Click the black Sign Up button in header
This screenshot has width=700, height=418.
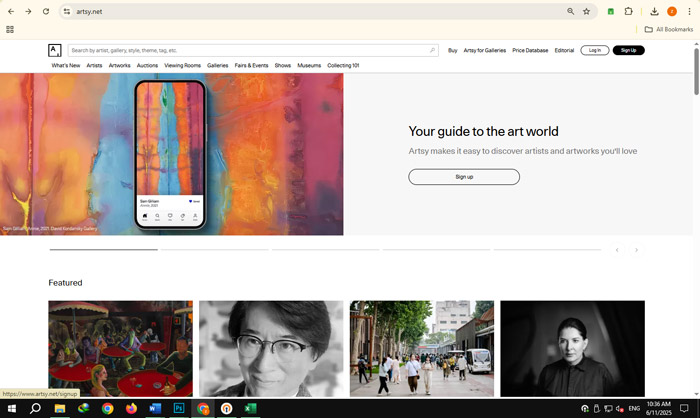pyautogui.click(x=628, y=50)
